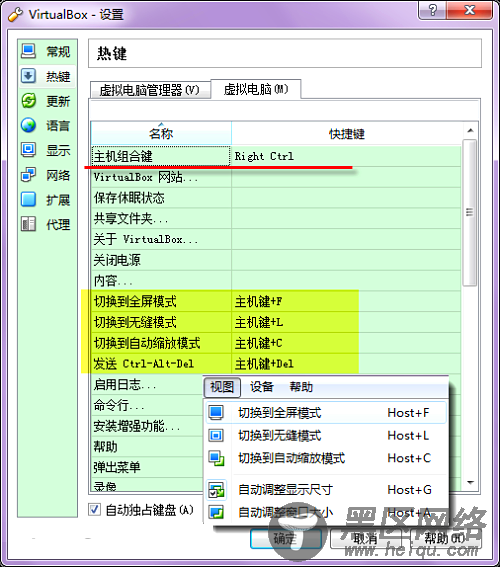Open the 帮助 menu in the popup menu bar
Image resolution: width=500 pixels, height=567 pixels.
[x=301, y=387]
